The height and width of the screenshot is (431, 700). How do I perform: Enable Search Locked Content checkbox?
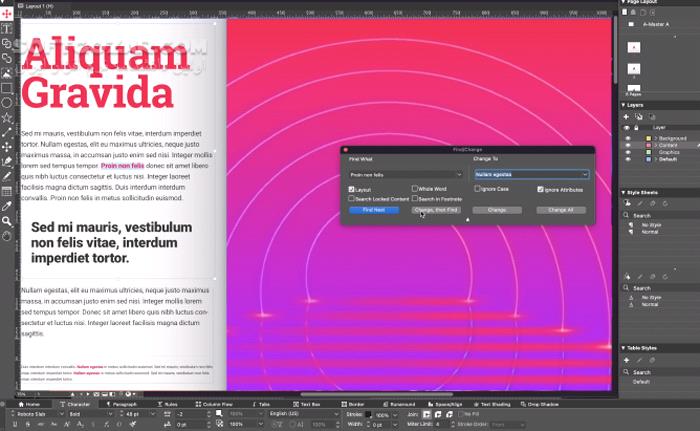pos(351,198)
